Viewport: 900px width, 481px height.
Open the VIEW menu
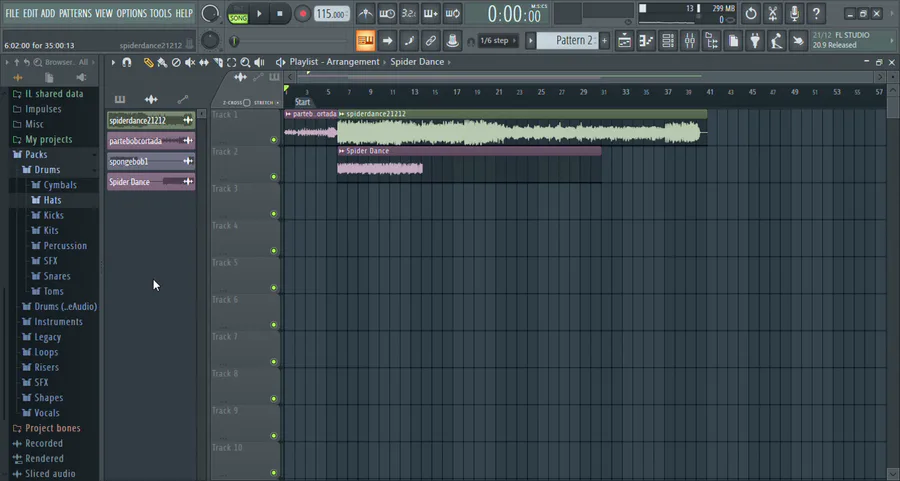[104, 13]
